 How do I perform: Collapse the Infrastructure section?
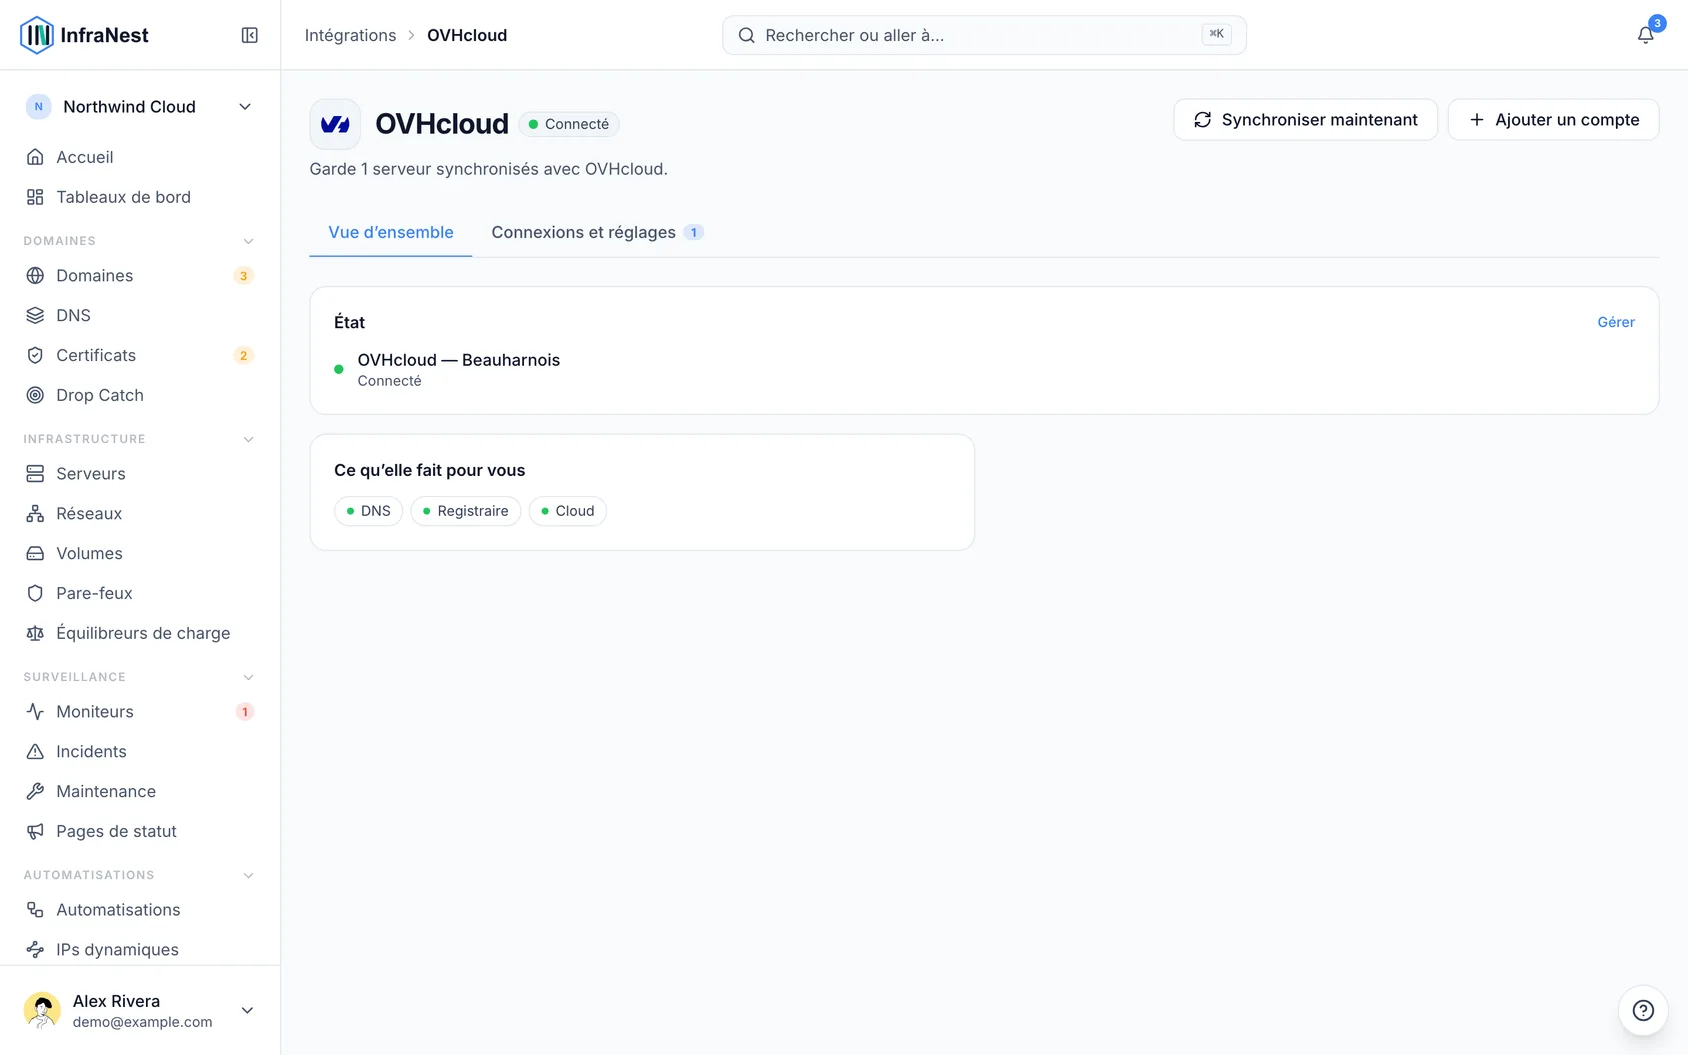pyautogui.click(x=248, y=439)
